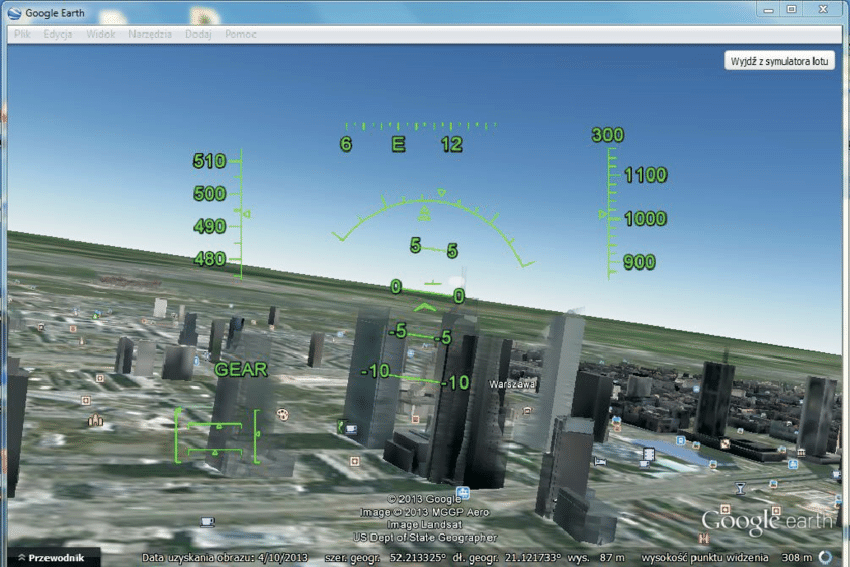Screen dimensions: 850x567
Task: Click the green GEAR indicator on HUD
Action: [241, 369]
